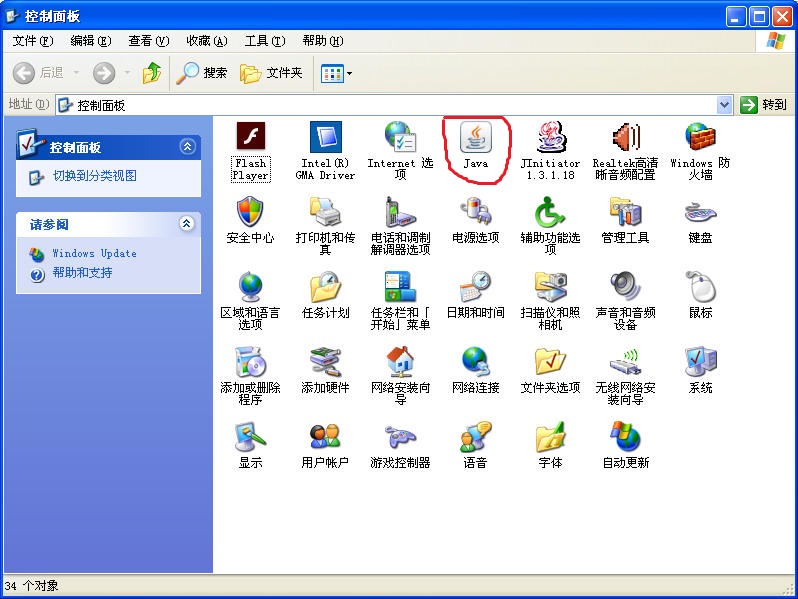Open the 编辑(E) menu
Screen dimensions: 798x599
pos(91,41)
